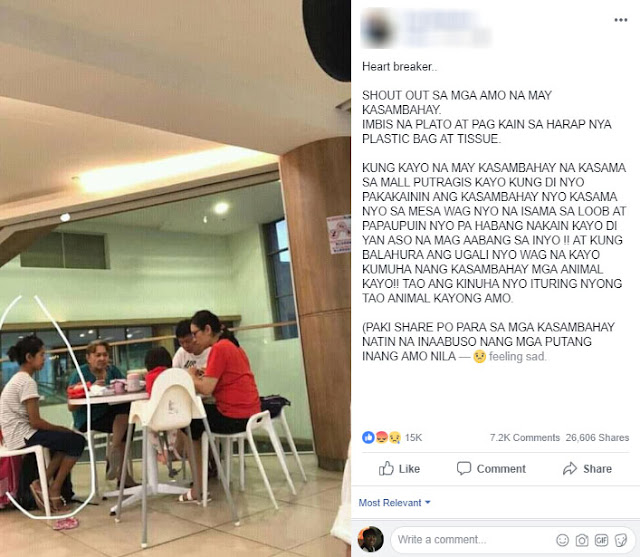
Task: Click the sad reaction icon
Action: (x=394, y=437)
